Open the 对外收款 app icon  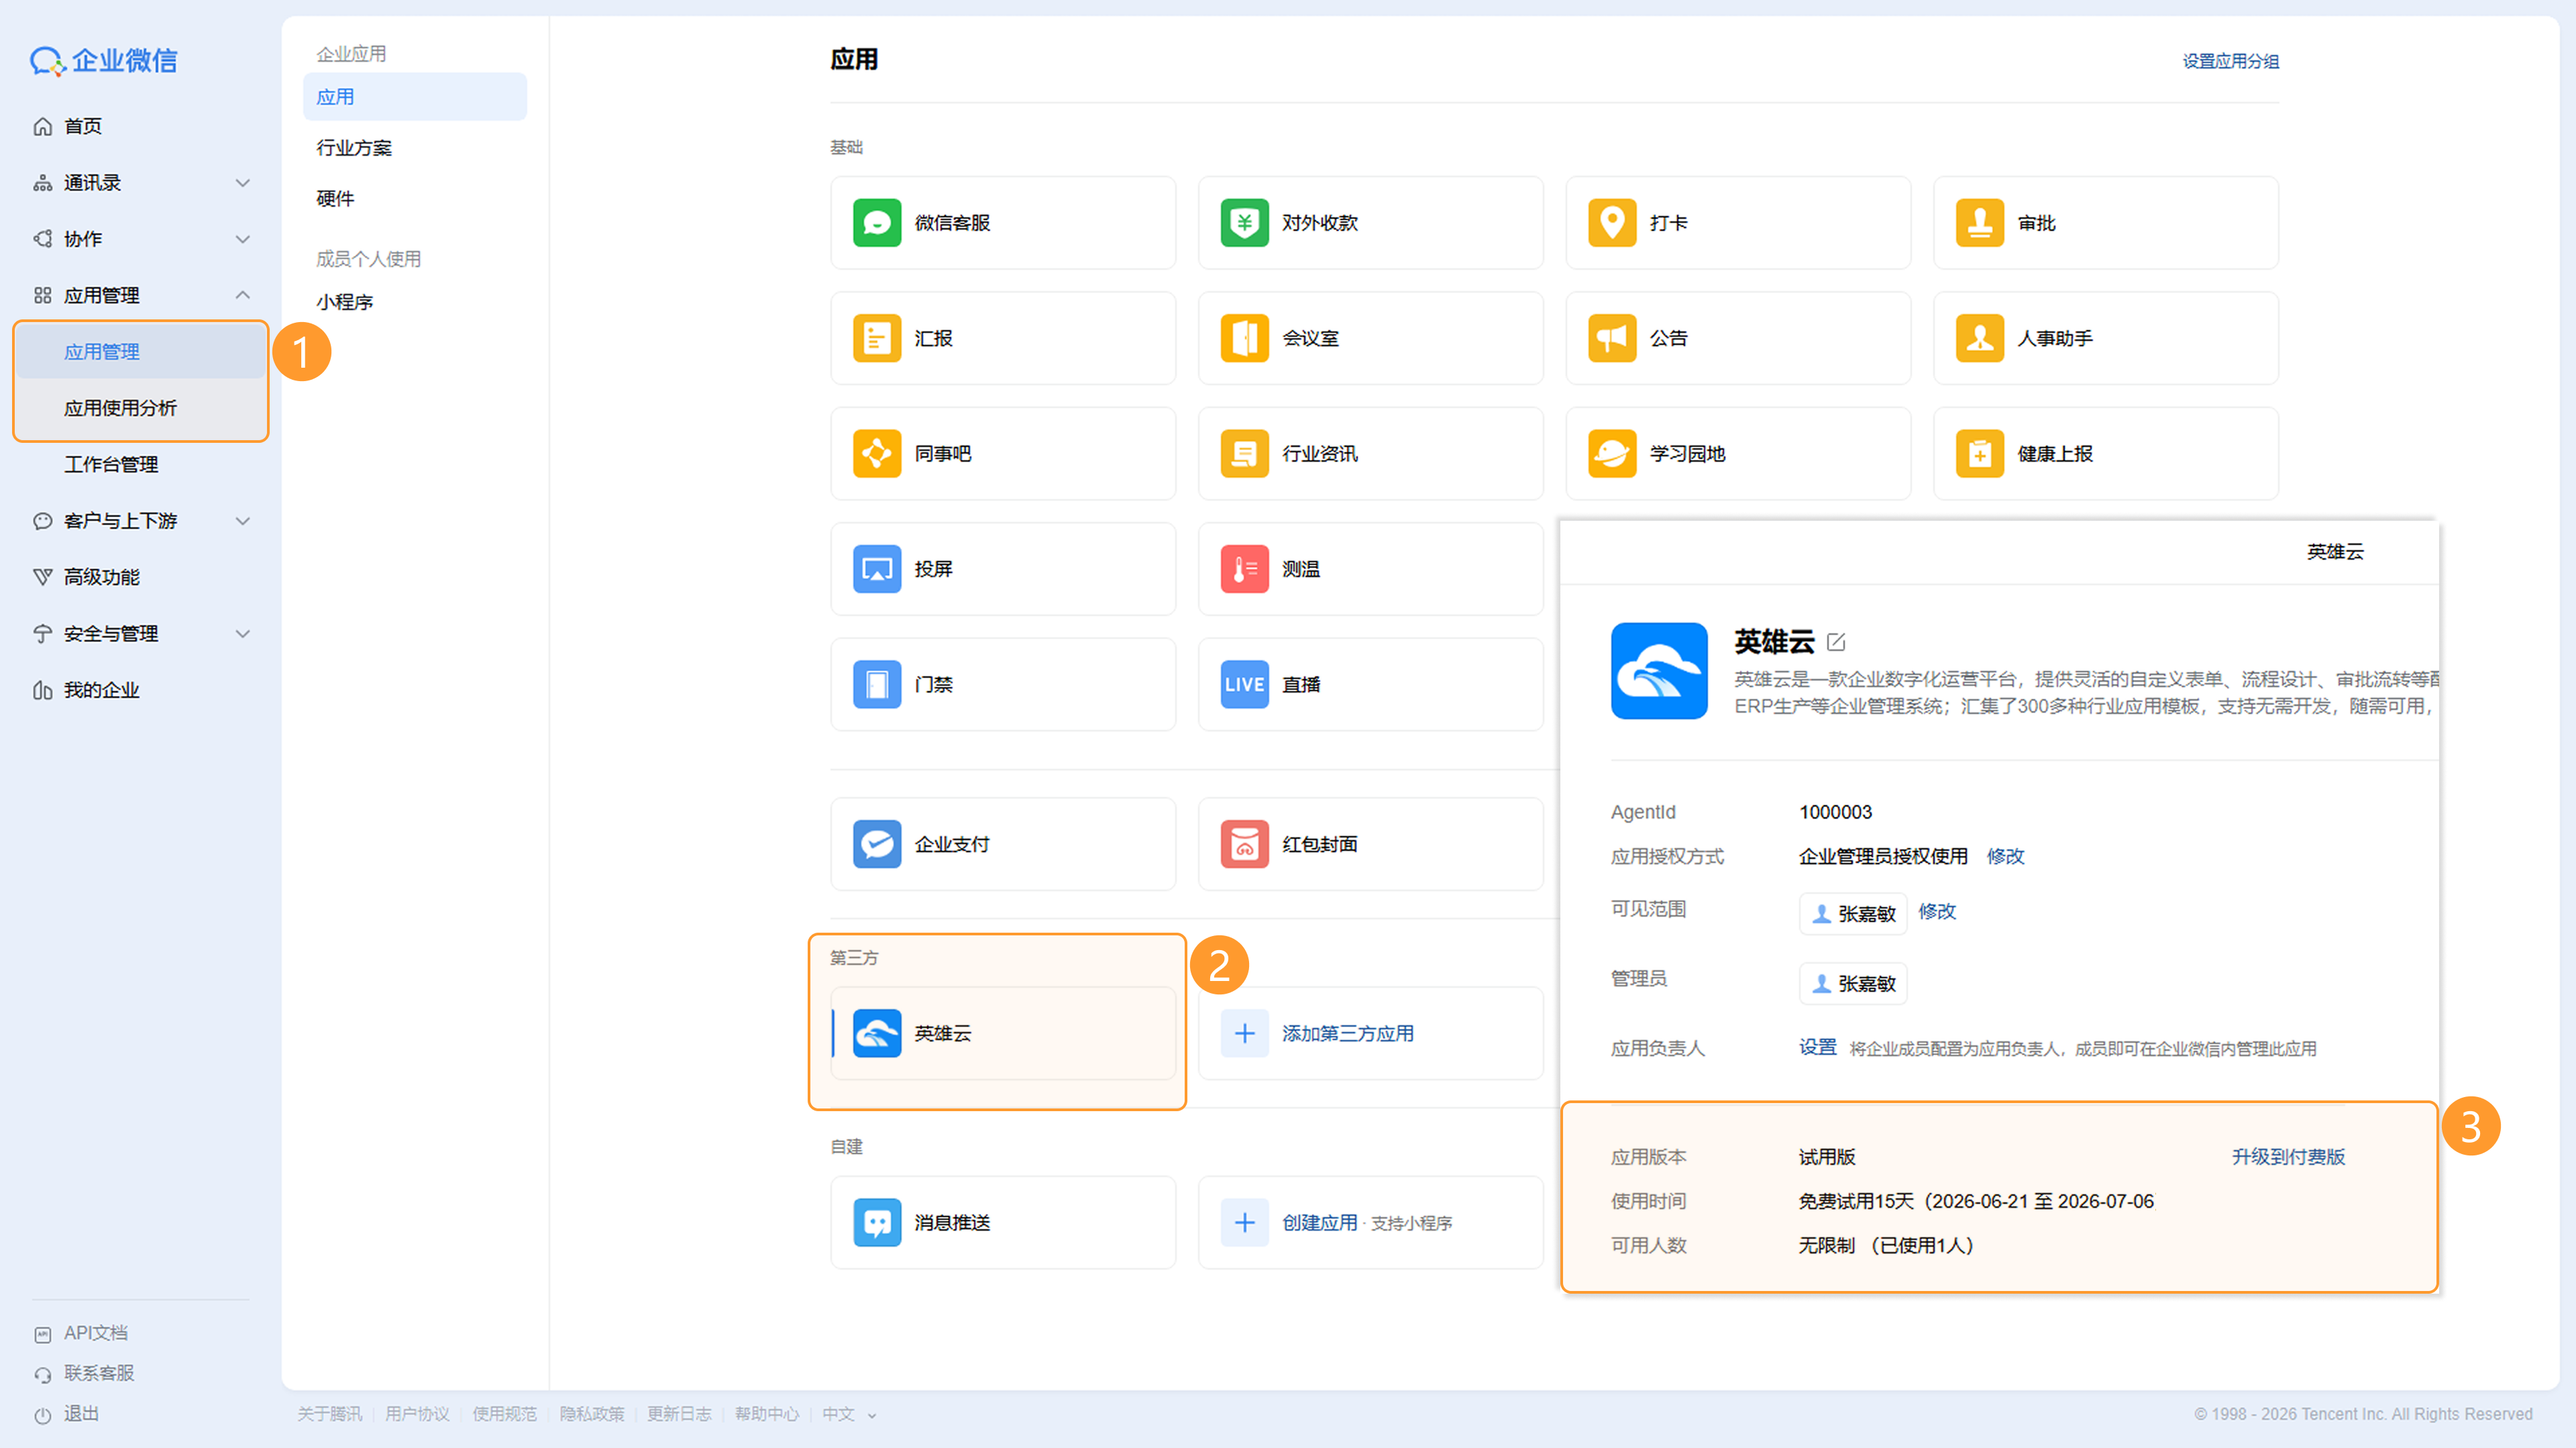1244,222
